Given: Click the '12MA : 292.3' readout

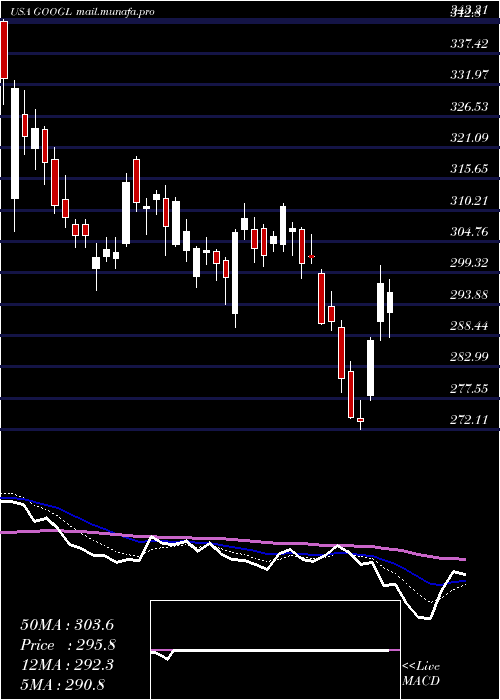Looking at the screenshot, I should tap(67, 665).
